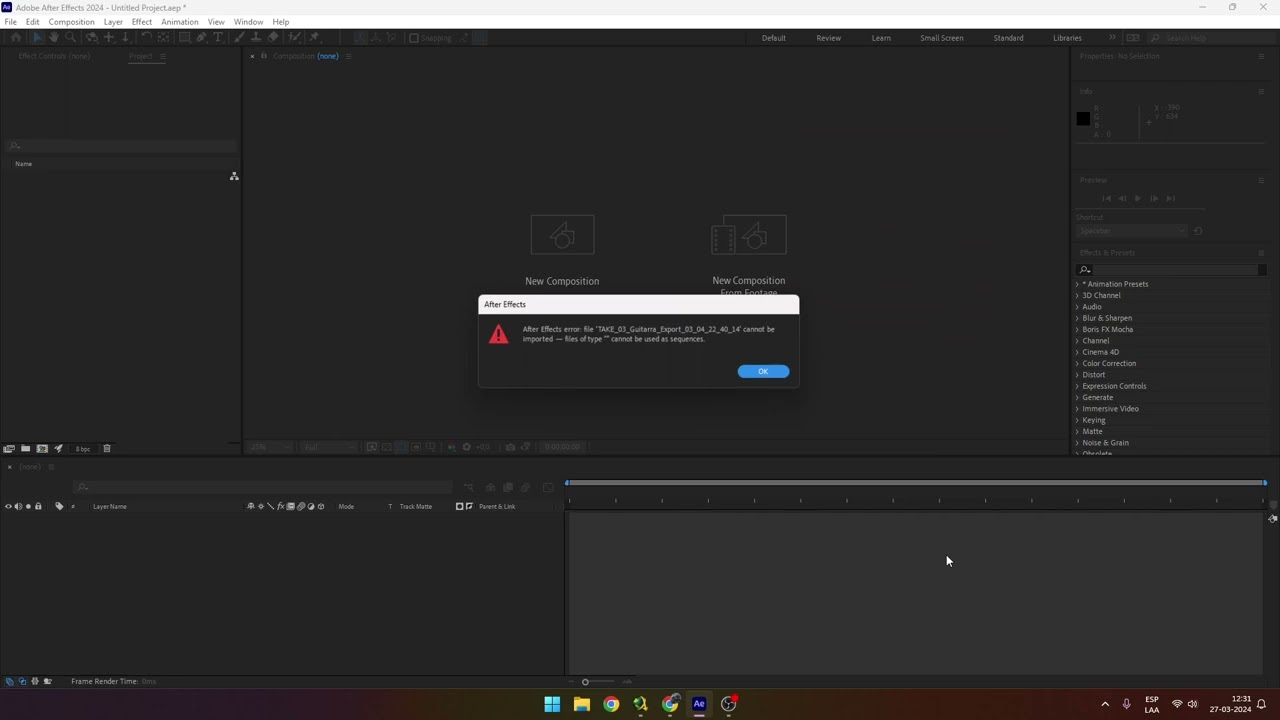
Task: Expand the Animation Presets category
Action: pos(1078,284)
